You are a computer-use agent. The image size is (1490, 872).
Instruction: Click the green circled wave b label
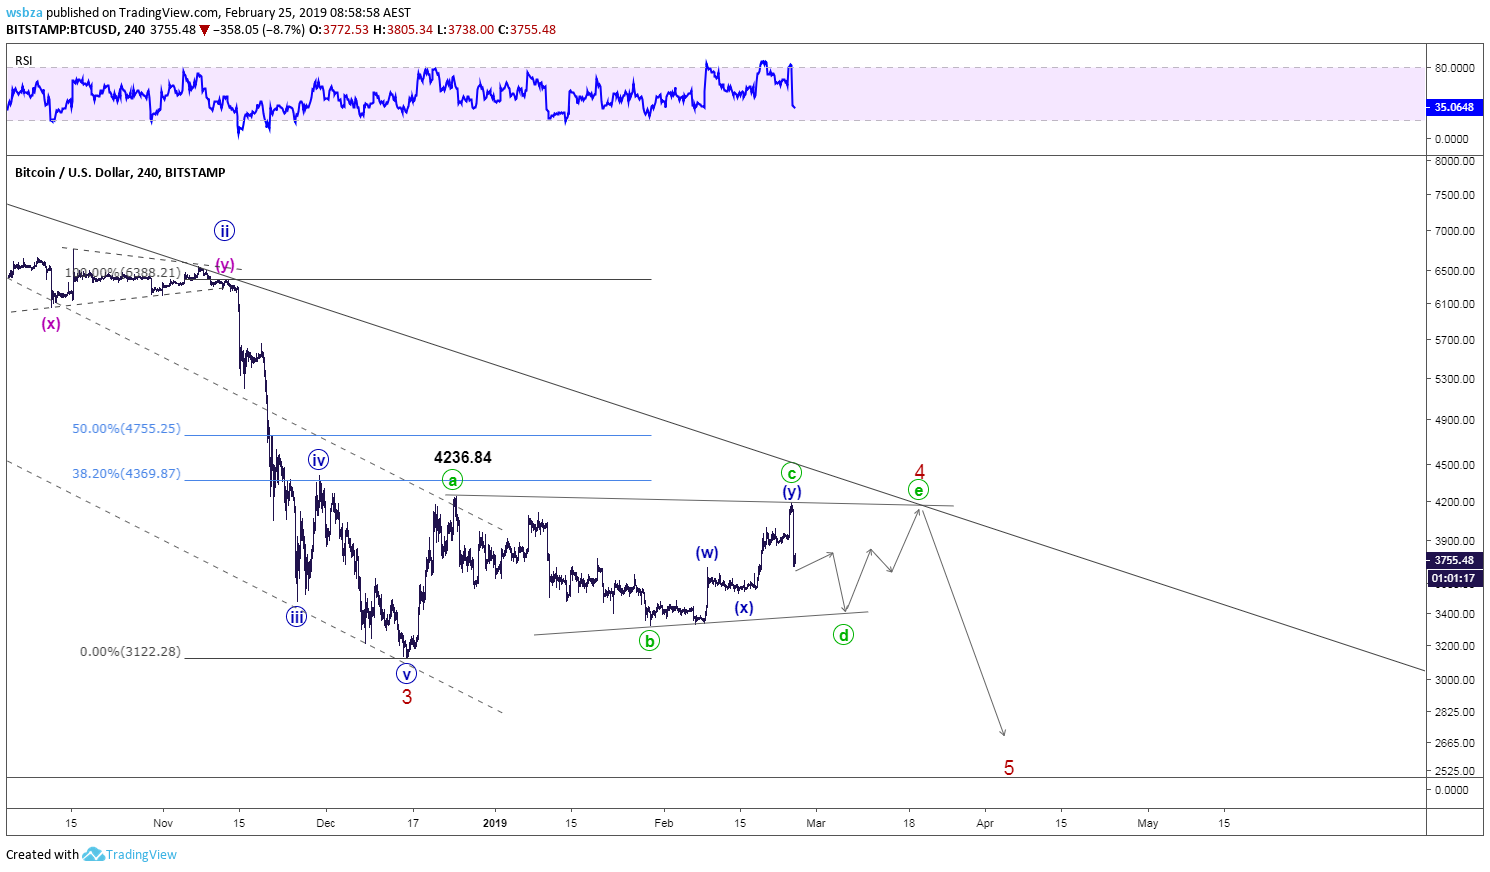pos(650,641)
